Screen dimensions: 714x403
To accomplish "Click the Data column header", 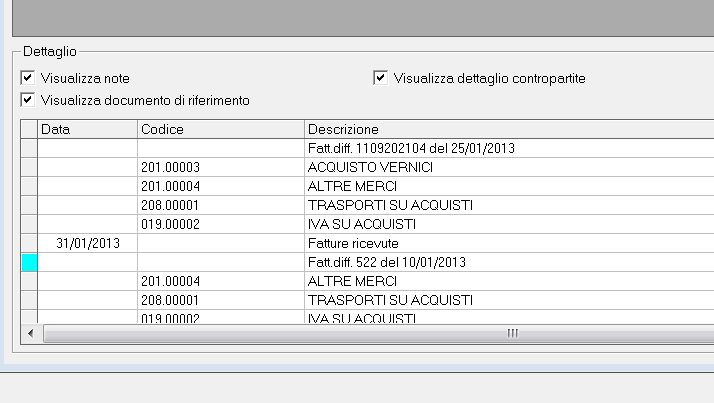I will [87, 129].
